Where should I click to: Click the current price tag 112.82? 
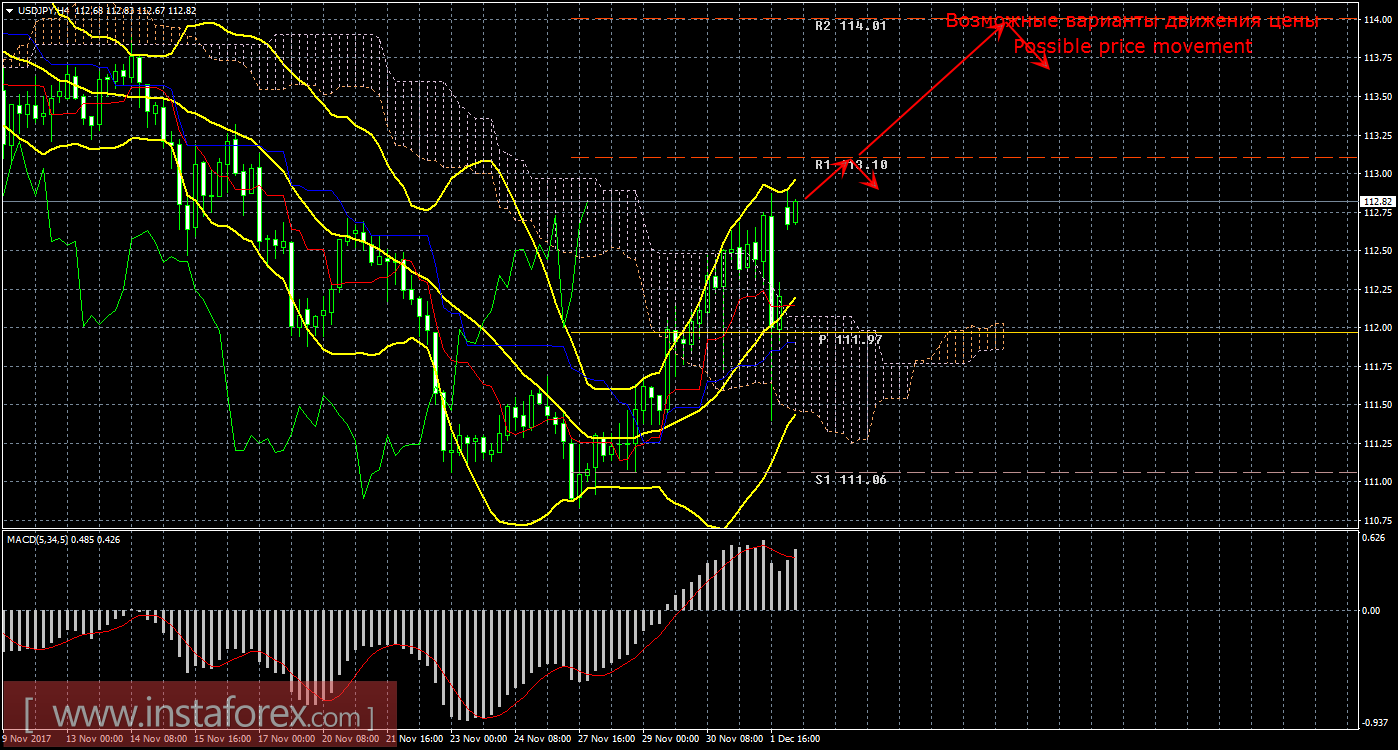[x=1377, y=202]
